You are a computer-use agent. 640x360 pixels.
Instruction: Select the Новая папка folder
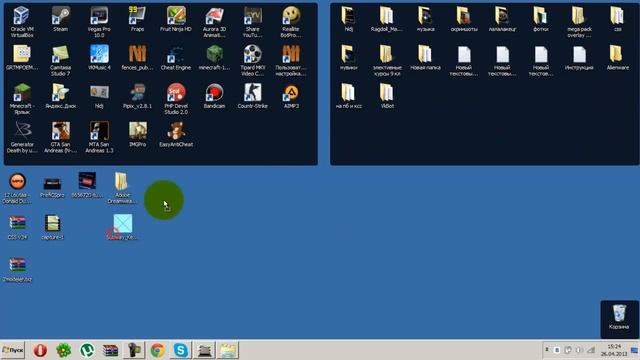(x=425, y=55)
